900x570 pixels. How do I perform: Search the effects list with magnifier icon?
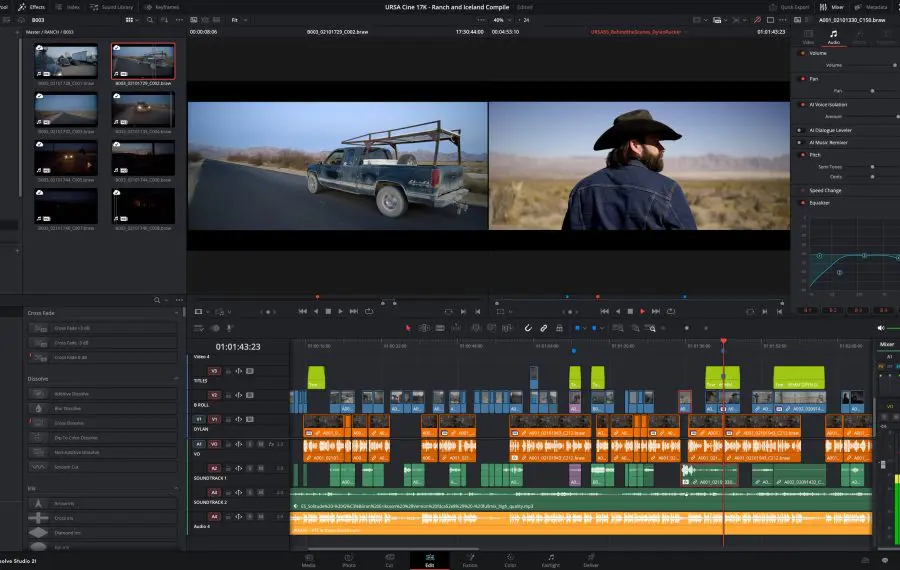coord(156,300)
